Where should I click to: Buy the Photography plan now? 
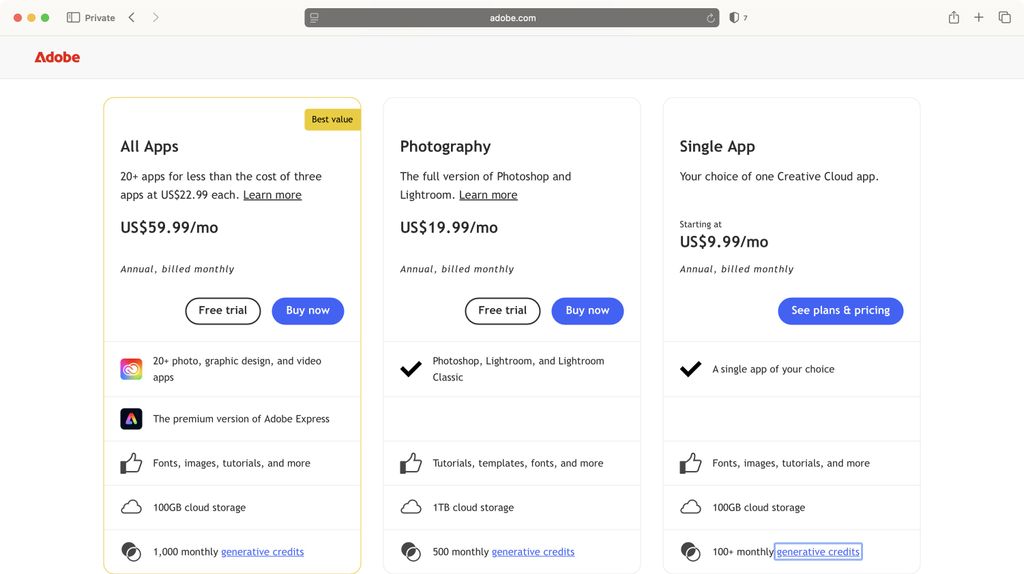click(587, 311)
